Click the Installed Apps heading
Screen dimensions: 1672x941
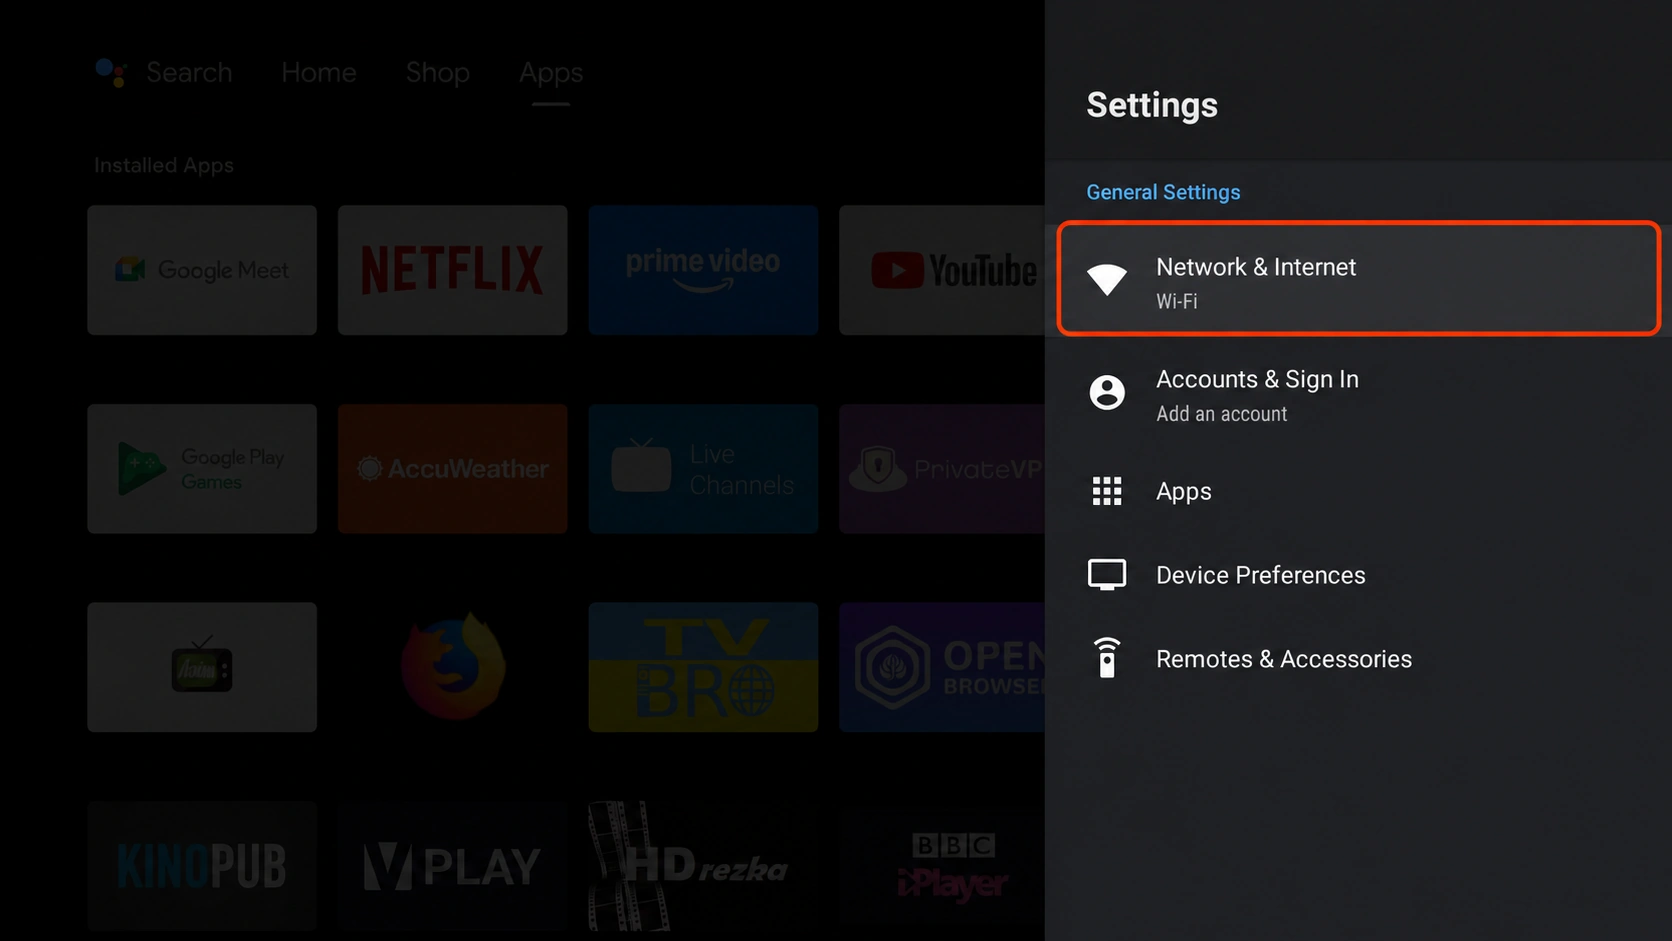[x=164, y=165]
